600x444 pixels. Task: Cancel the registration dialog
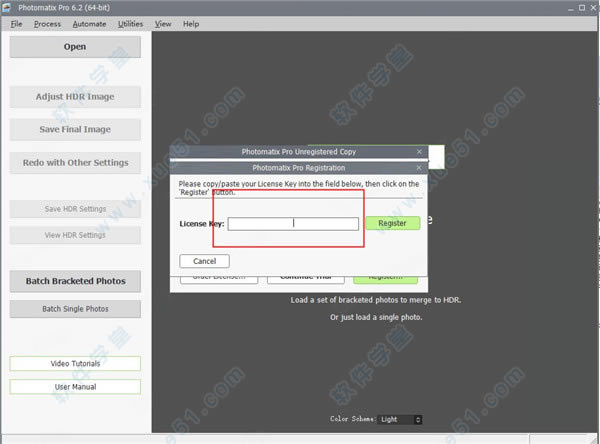(x=204, y=261)
